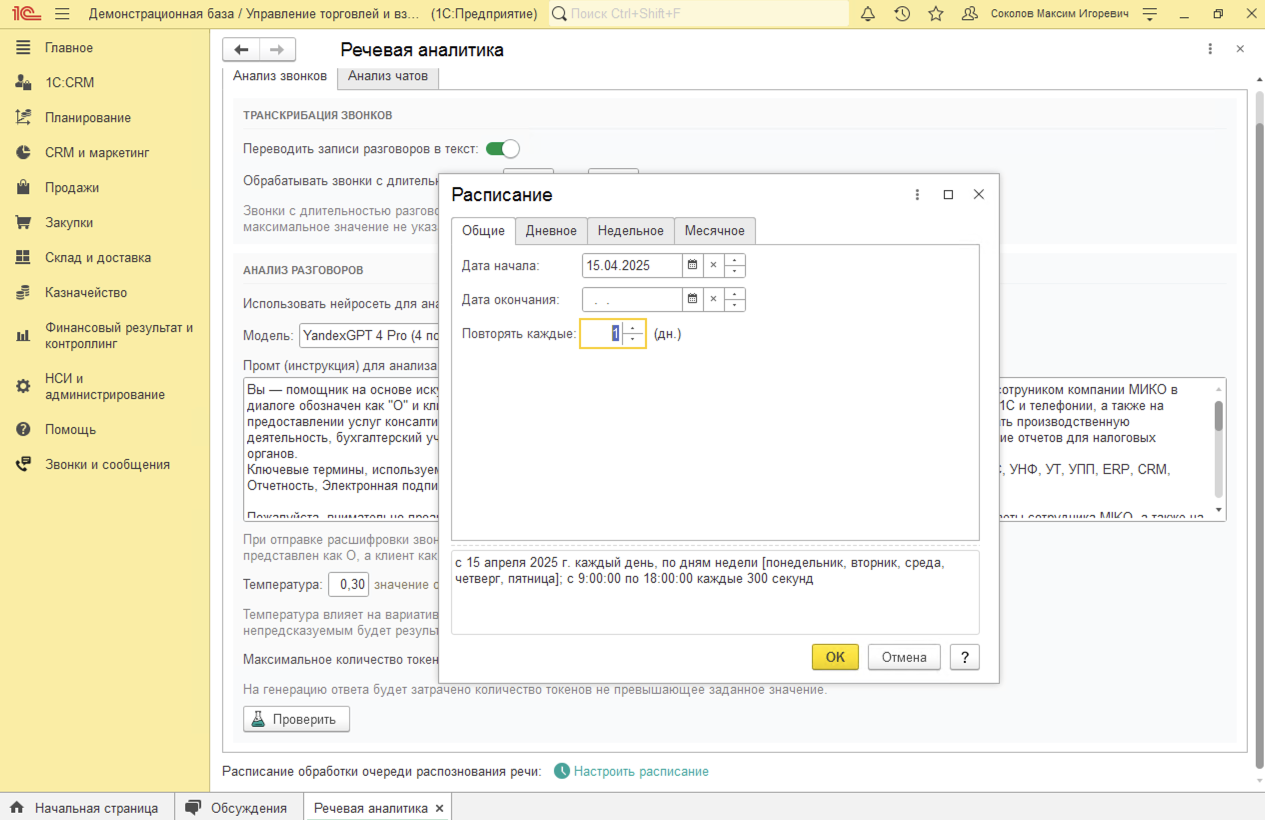
Task: Open the hamburger main menu
Action: coord(62,14)
